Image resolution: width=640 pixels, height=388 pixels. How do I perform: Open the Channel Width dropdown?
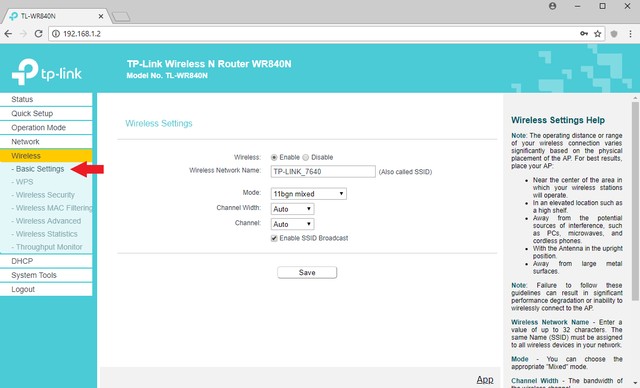pyautogui.click(x=292, y=209)
